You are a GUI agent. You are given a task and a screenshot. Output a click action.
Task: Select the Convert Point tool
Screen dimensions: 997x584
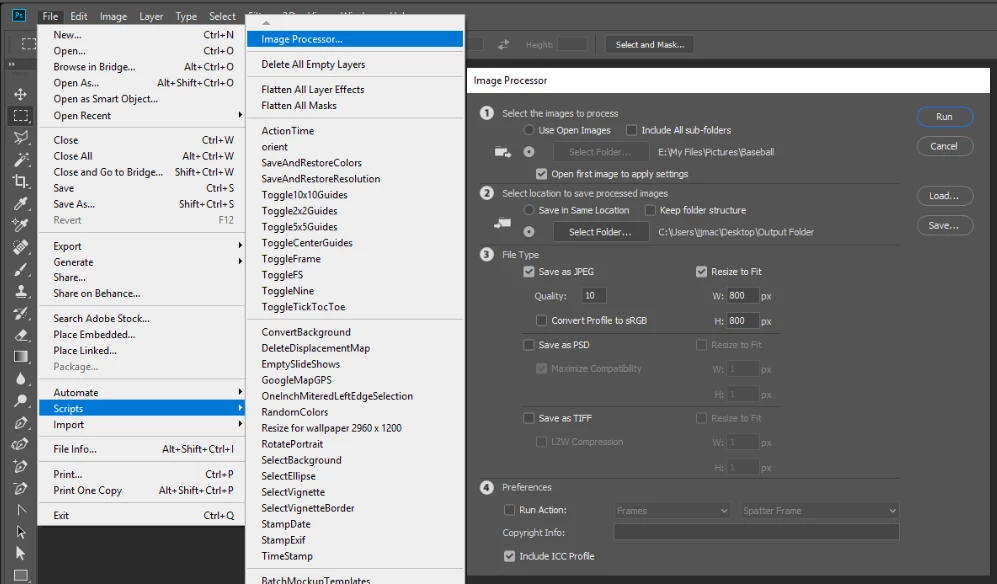point(20,510)
